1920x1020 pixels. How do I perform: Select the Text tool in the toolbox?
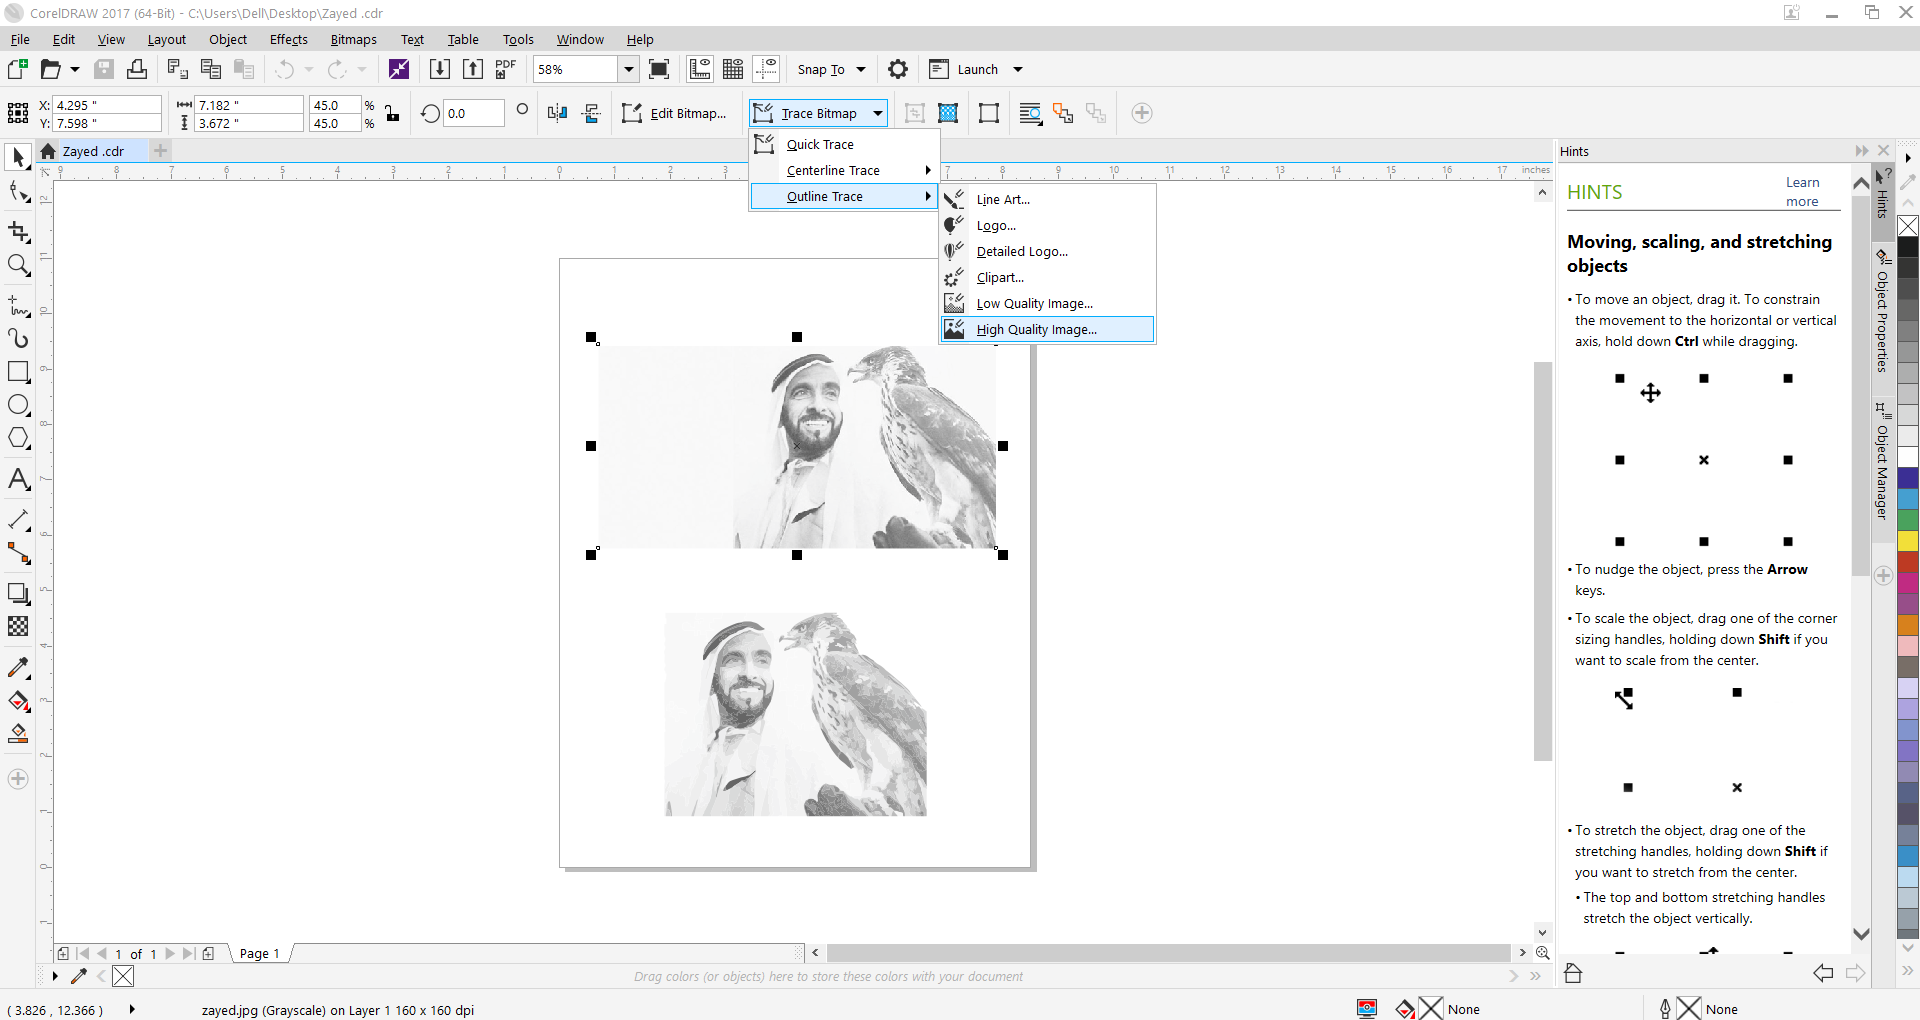click(x=18, y=480)
